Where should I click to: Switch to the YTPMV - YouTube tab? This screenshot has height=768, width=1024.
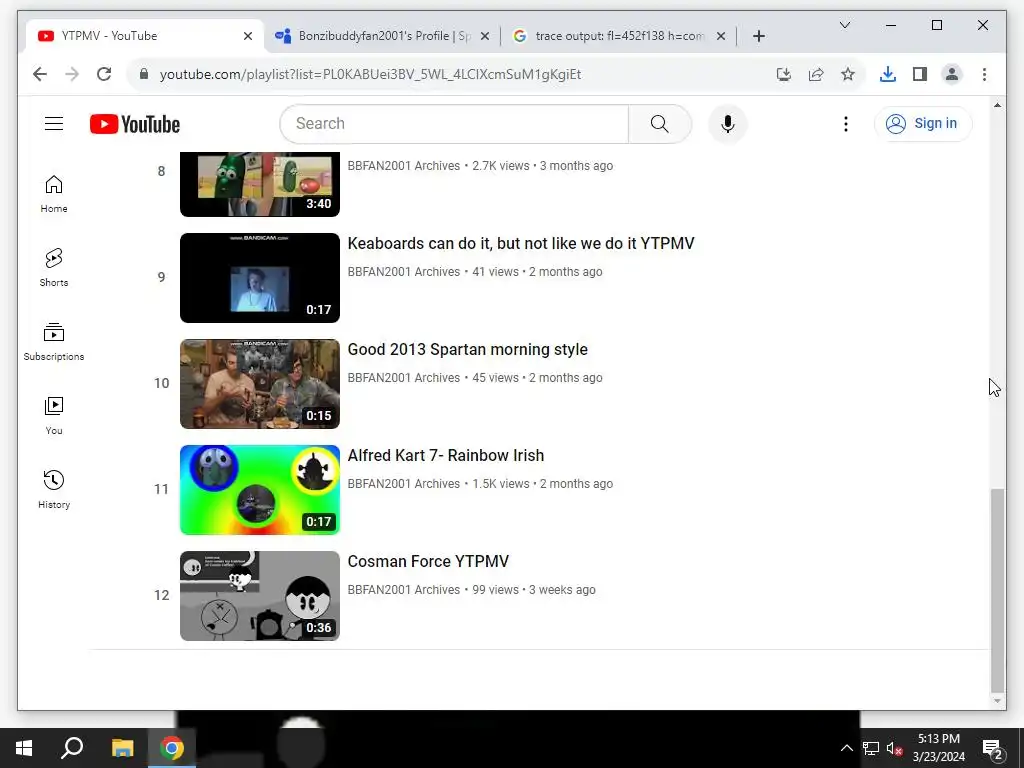click(x=145, y=36)
